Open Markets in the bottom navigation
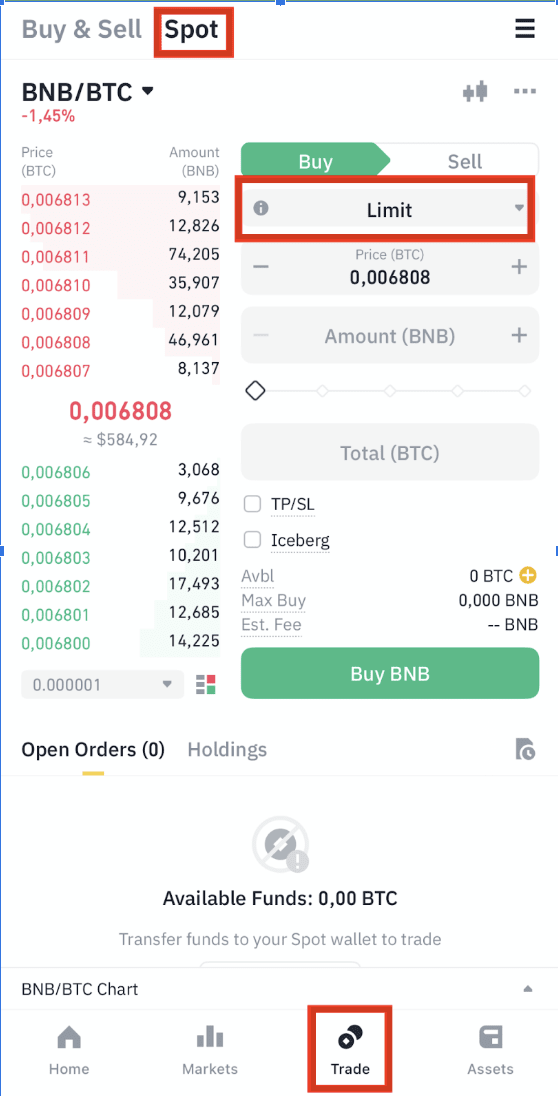558x1096 pixels. click(210, 1051)
